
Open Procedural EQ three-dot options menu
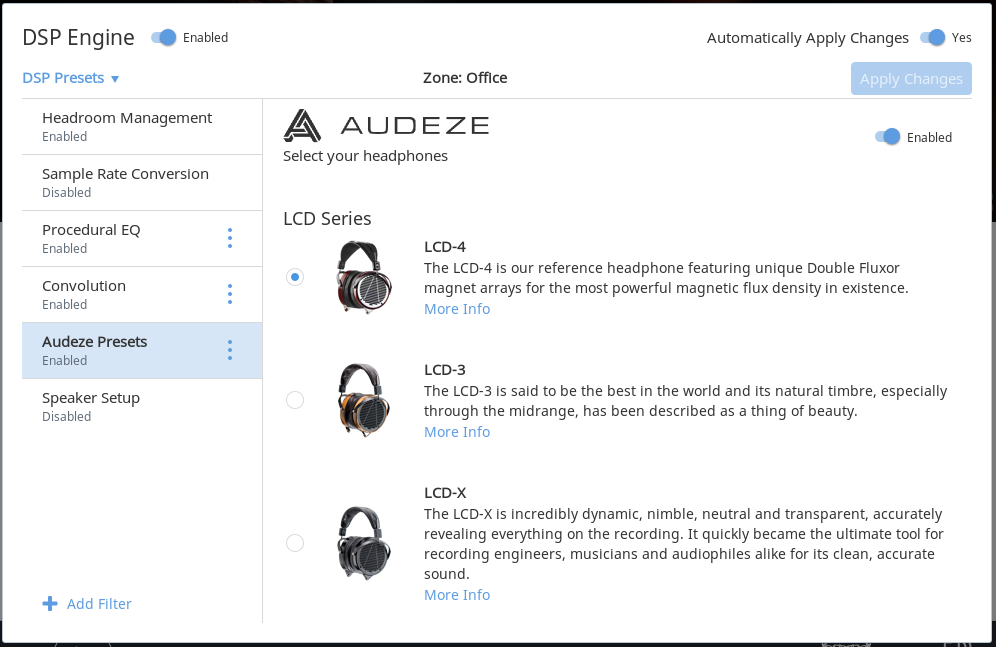pos(230,238)
